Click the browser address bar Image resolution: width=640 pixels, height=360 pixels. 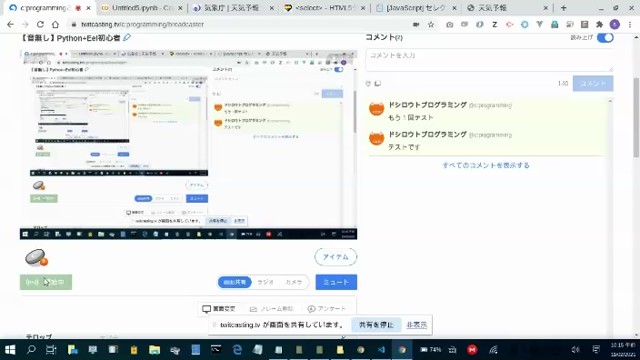click(241, 24)
